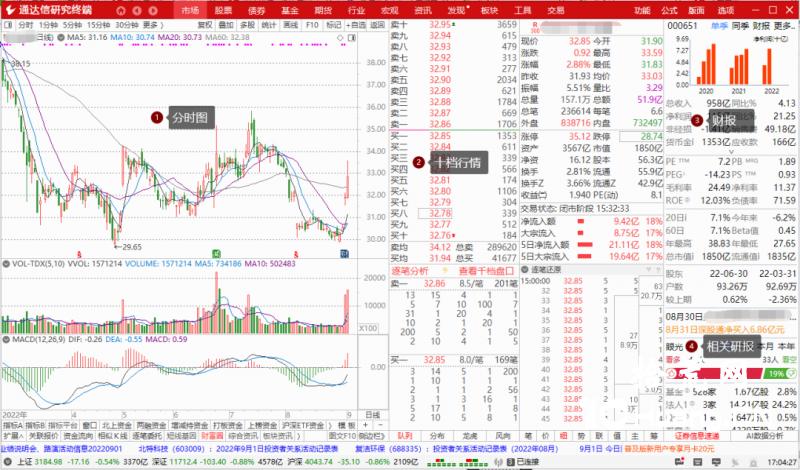The height and width of the screenshot is (470, 800).
Task: Open the 逐笔还原 panel dropdown arrow
Action: [650, 269]
